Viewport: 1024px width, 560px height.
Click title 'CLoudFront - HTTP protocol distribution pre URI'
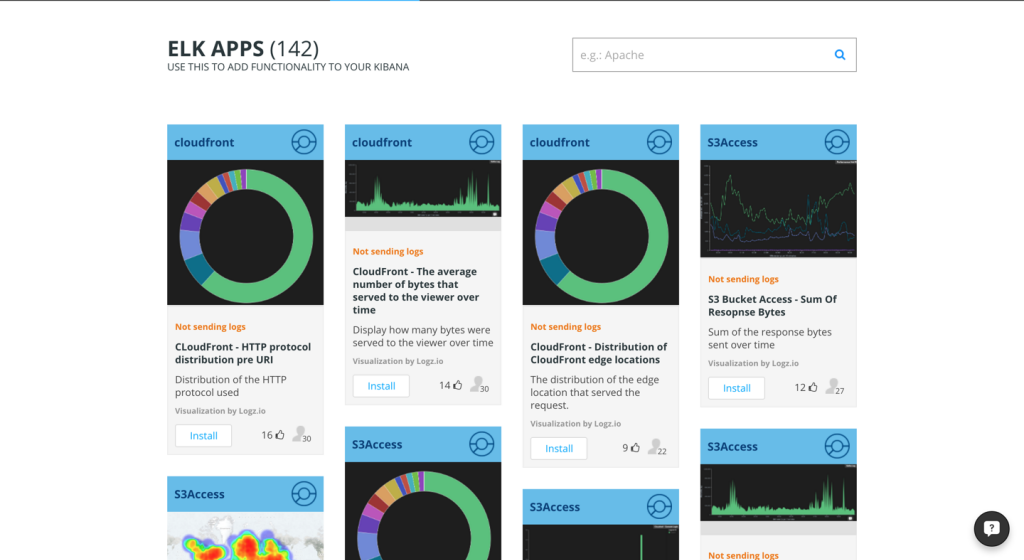coord(243,353)
